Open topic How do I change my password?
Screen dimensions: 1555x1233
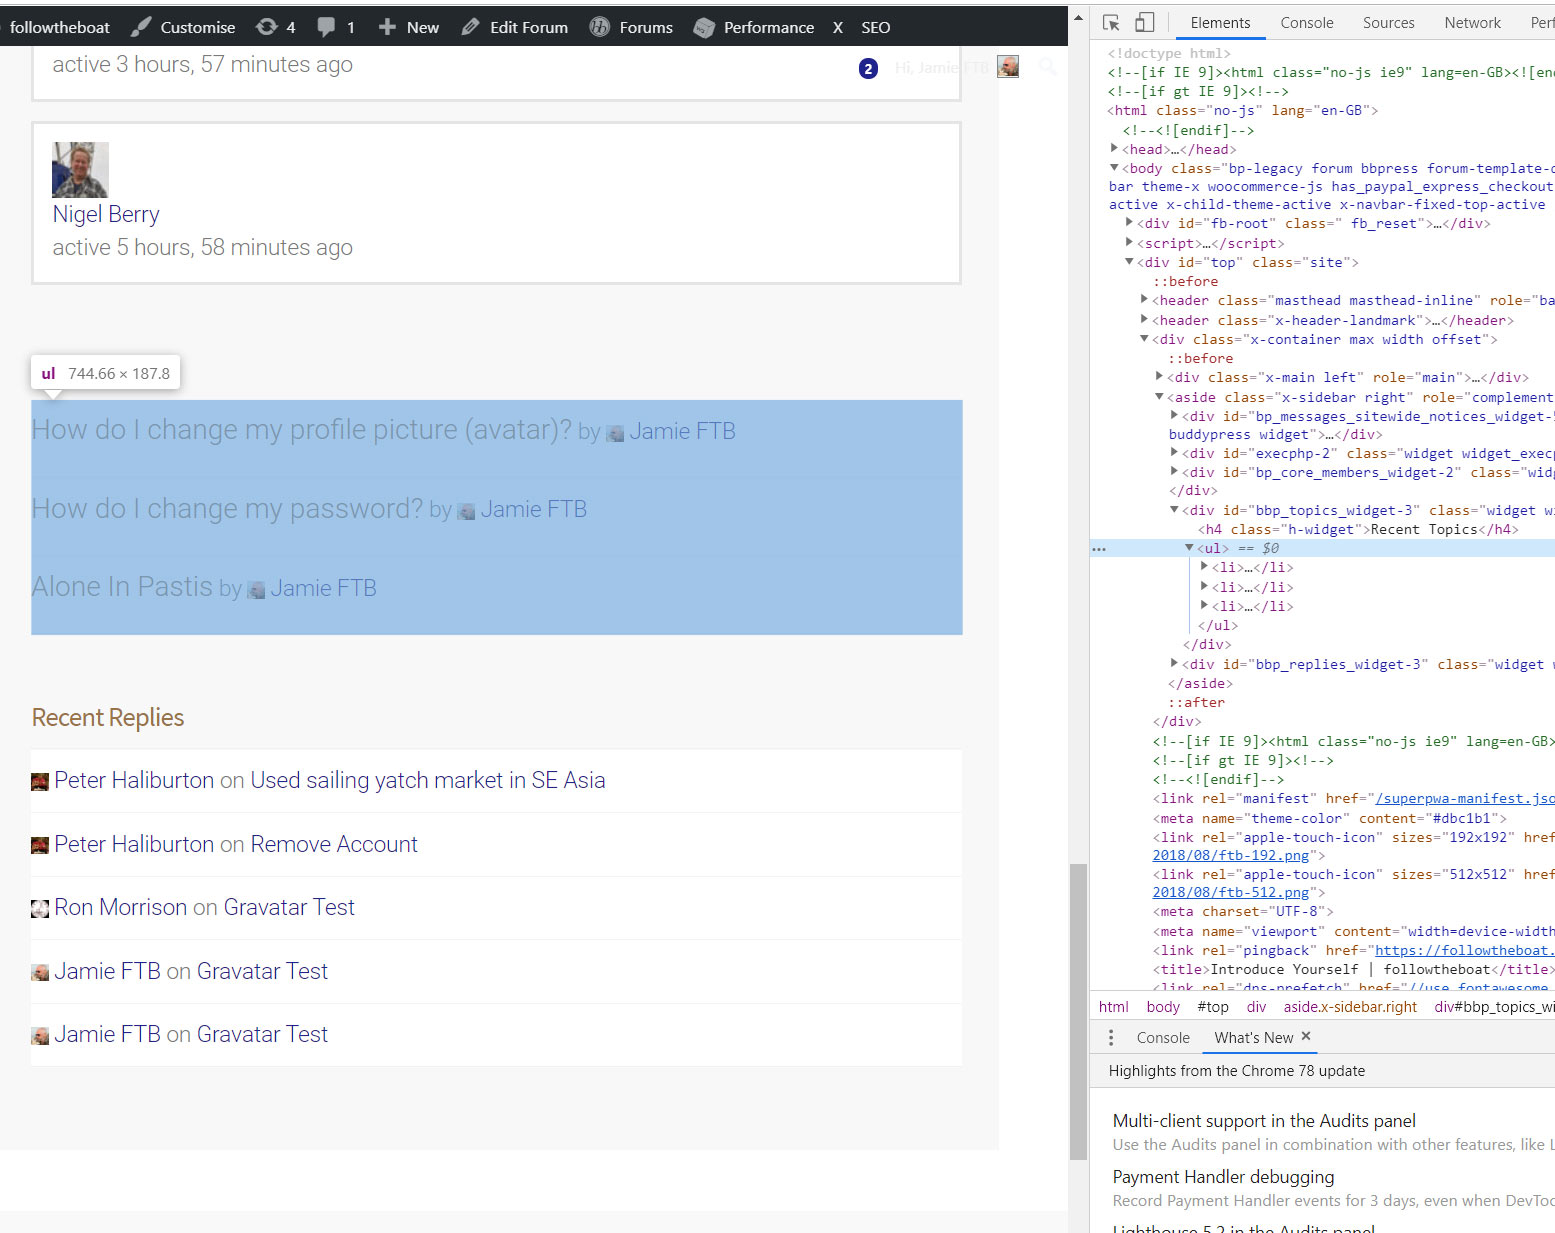pyautogui.click(x=228, y=509)
